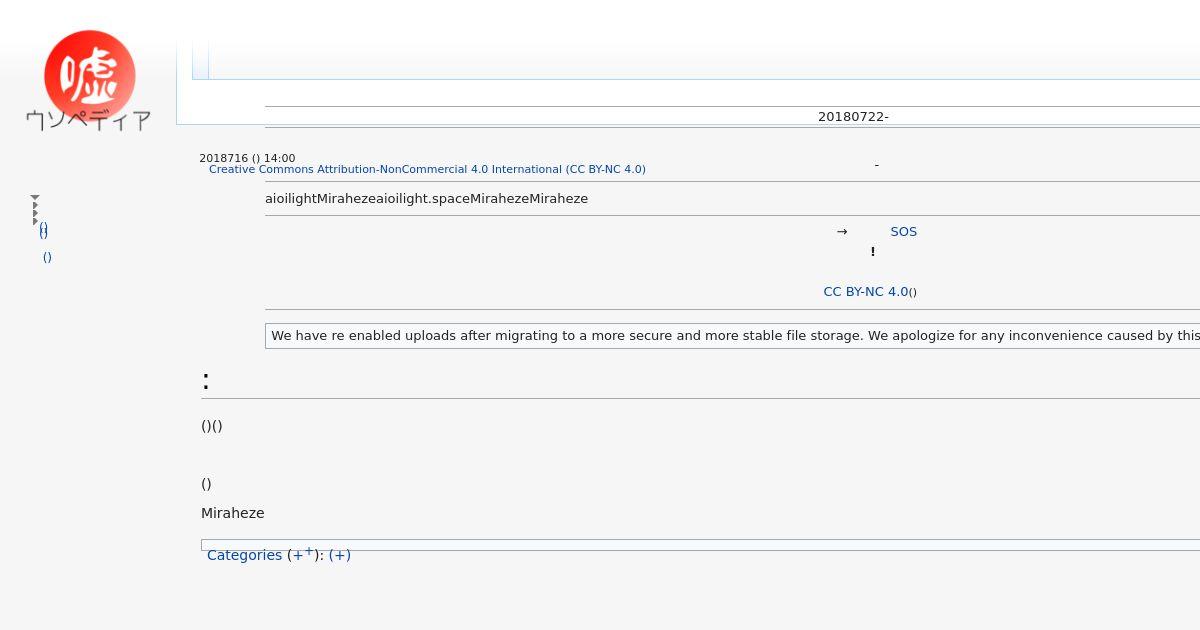Screen dimensions: 1200x630
Task: Open the Categories link
Action: pyautogui.click(x=244, y=555)
